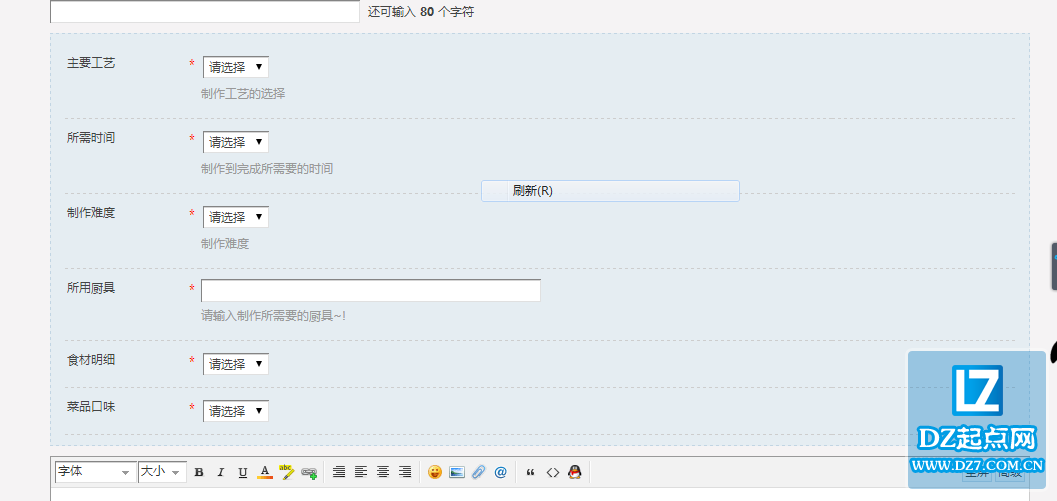Click the insert code icon
1057x501 pixels.
[x=553, y=473]
